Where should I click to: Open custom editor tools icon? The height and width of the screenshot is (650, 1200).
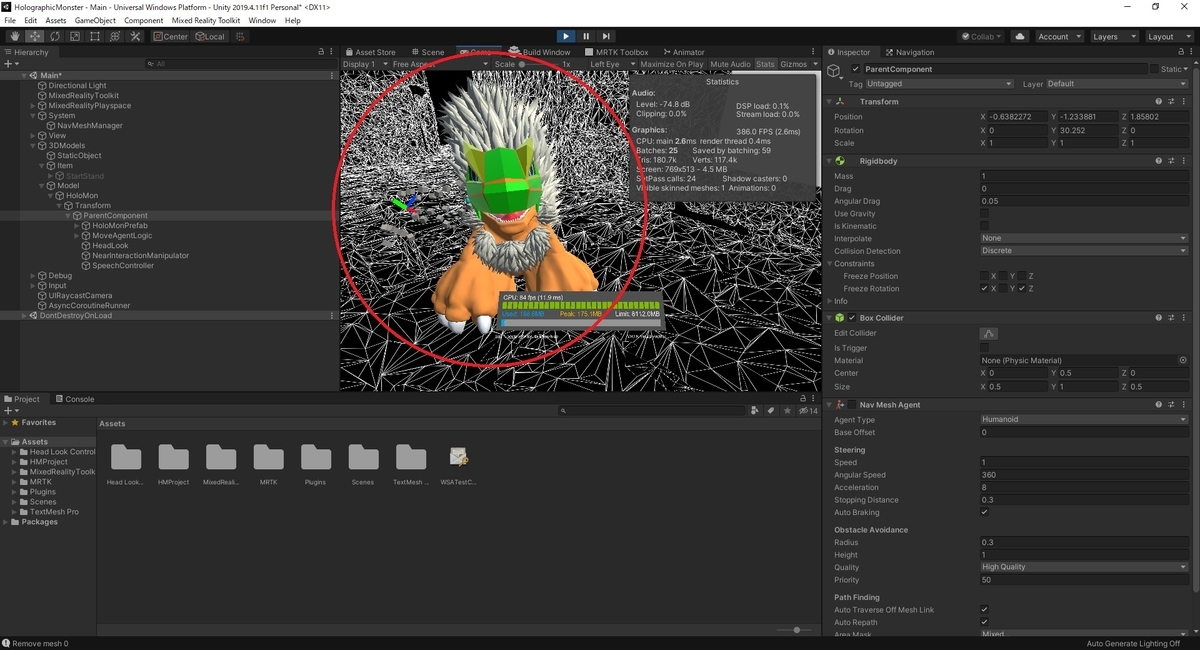135,36
